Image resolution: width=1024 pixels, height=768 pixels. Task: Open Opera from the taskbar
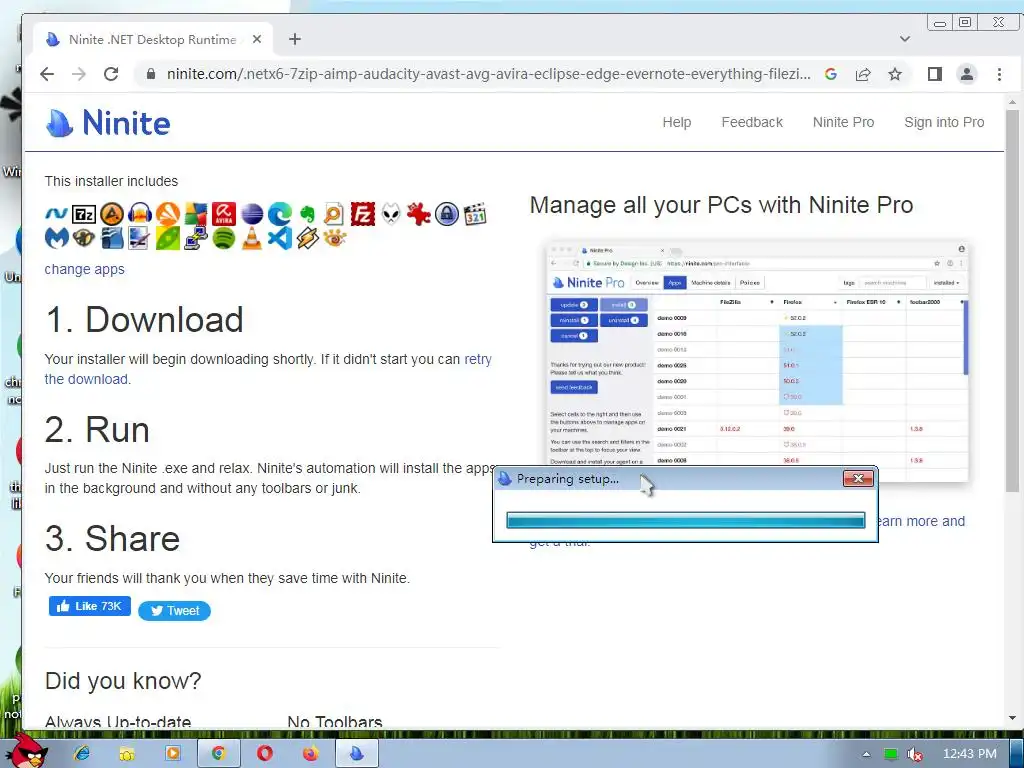click(x=264, y=754)
